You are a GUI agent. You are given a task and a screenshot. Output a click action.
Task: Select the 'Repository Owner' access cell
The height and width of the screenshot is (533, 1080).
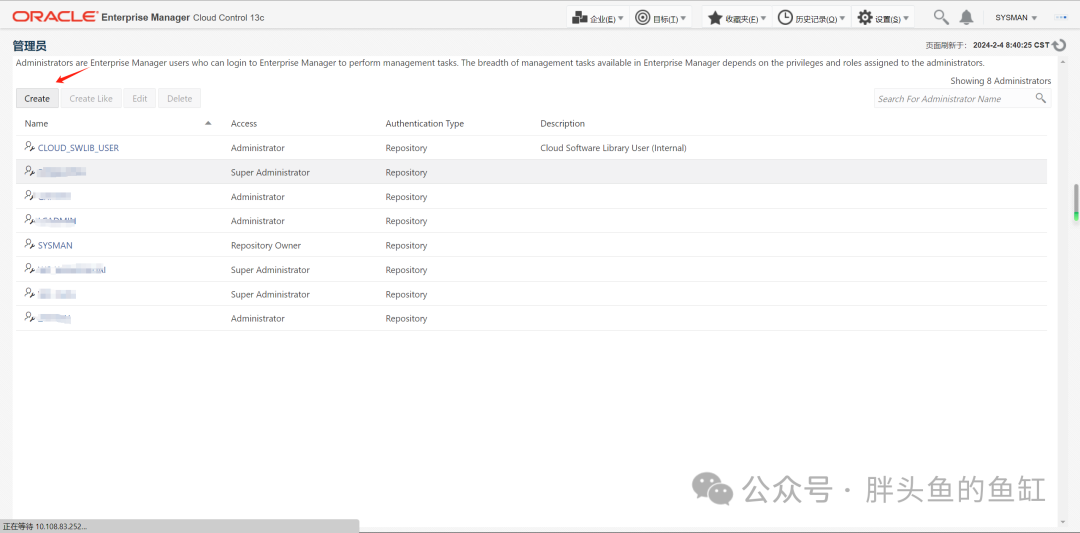tap(266, 245)
